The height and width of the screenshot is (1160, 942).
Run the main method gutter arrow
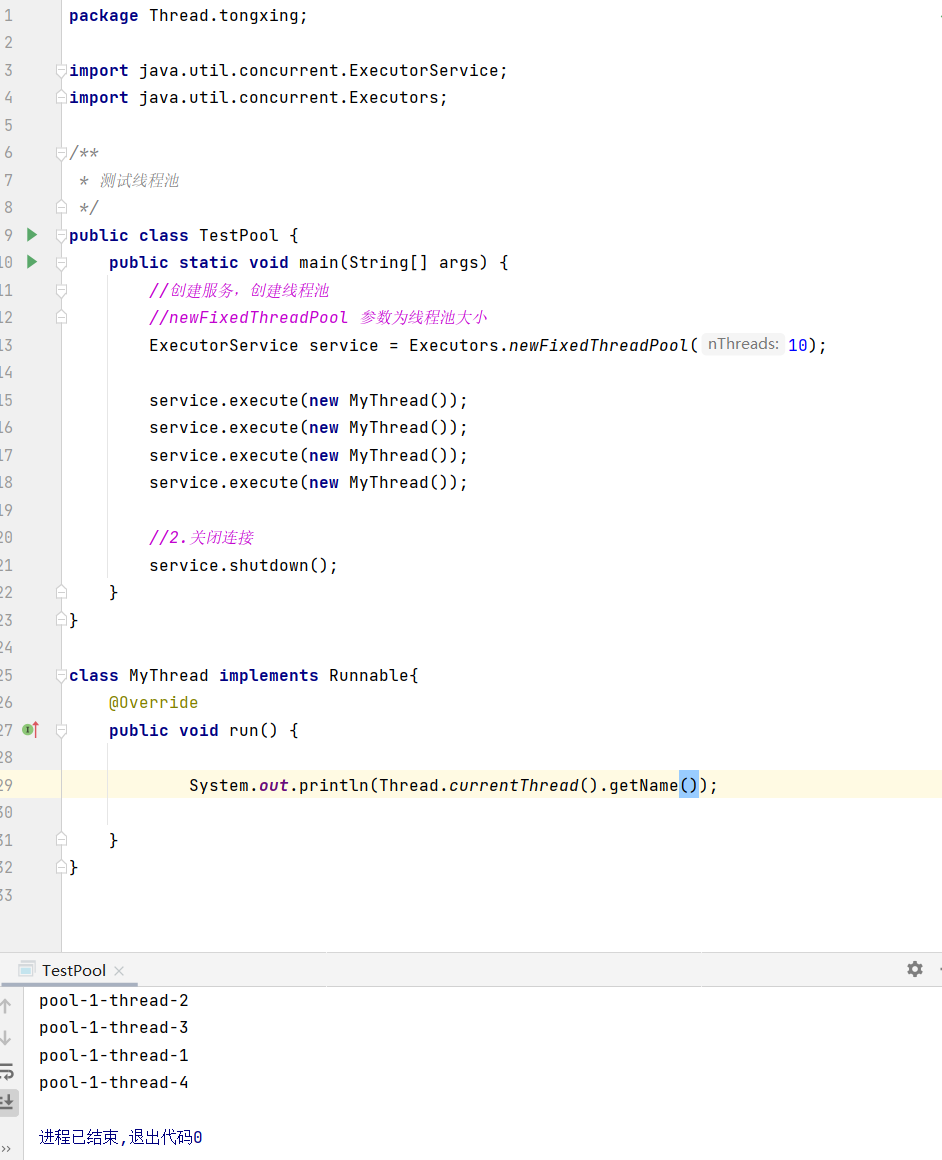tap(32, 262)
